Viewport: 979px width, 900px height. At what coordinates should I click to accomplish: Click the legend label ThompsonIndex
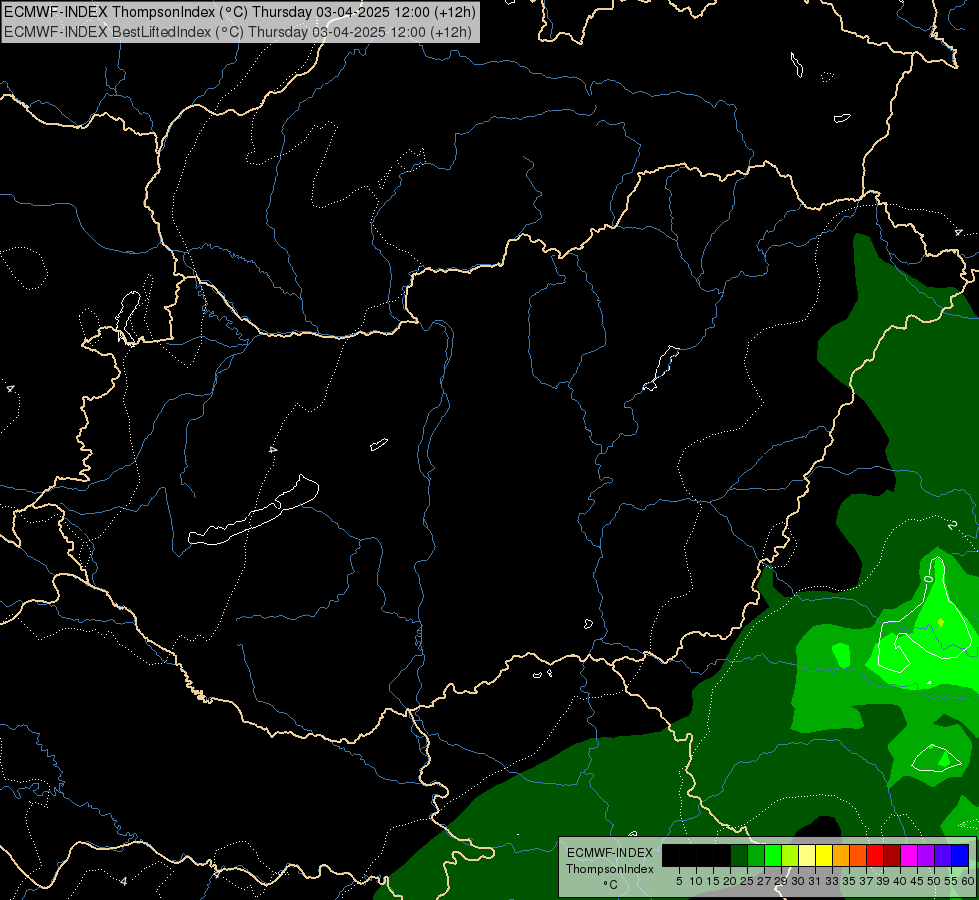point(610,869)
